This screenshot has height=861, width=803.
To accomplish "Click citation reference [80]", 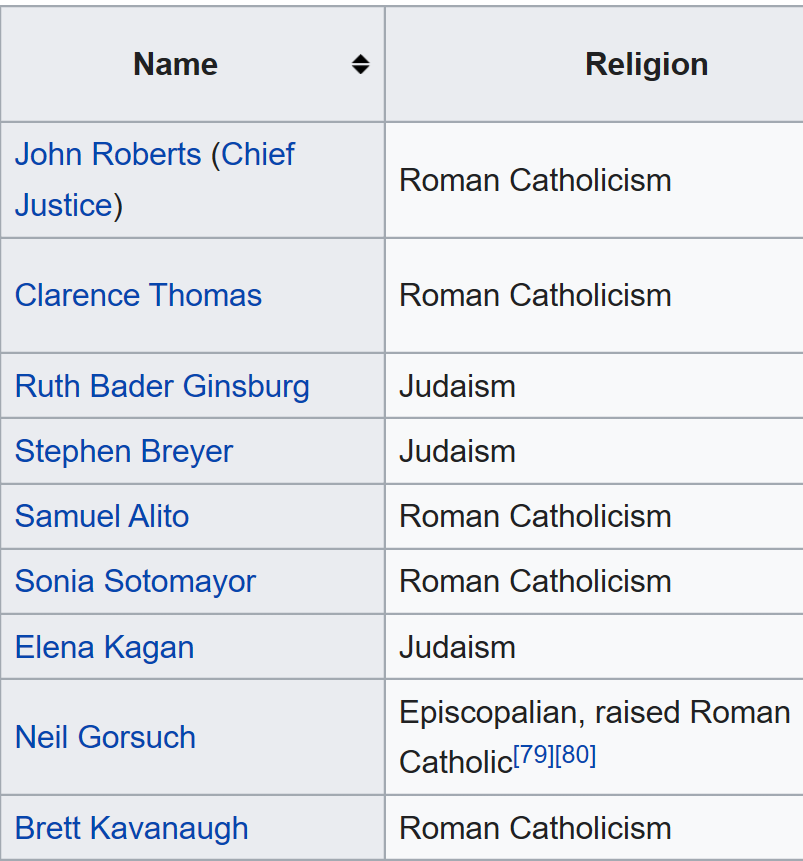I will tap(576, 756).
